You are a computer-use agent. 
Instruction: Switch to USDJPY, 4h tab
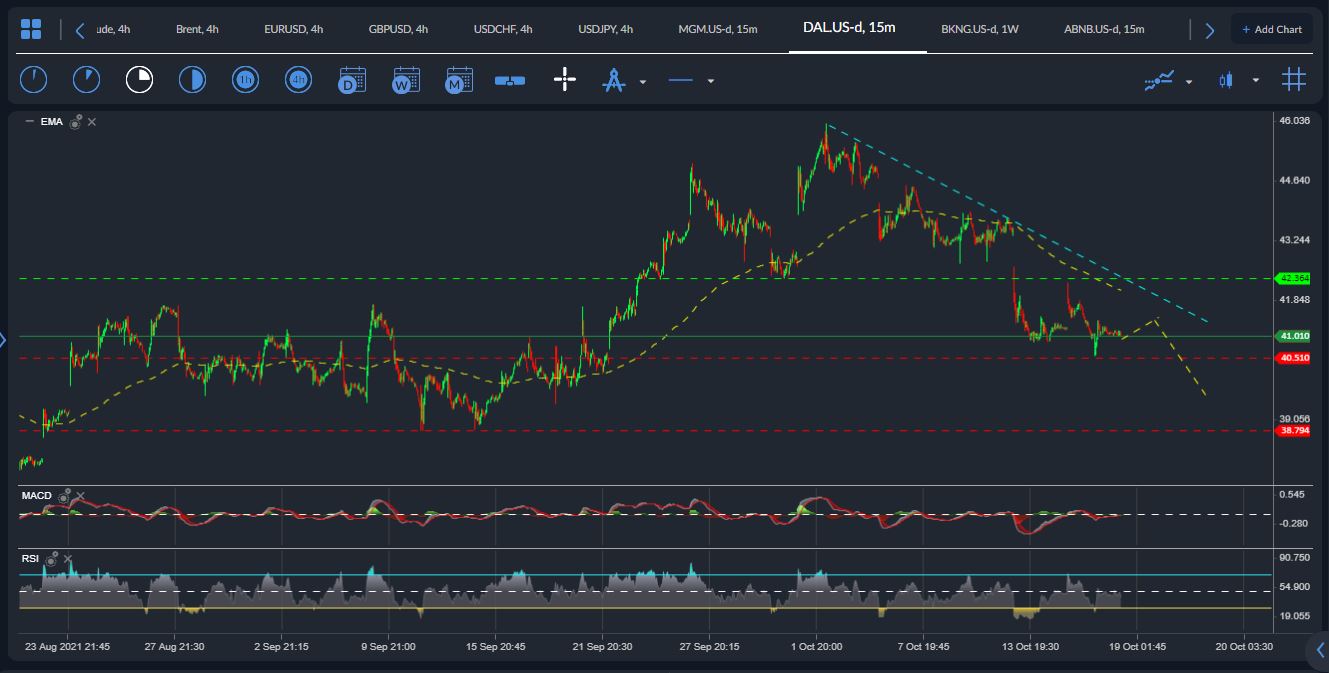click(x=605, y=29)
